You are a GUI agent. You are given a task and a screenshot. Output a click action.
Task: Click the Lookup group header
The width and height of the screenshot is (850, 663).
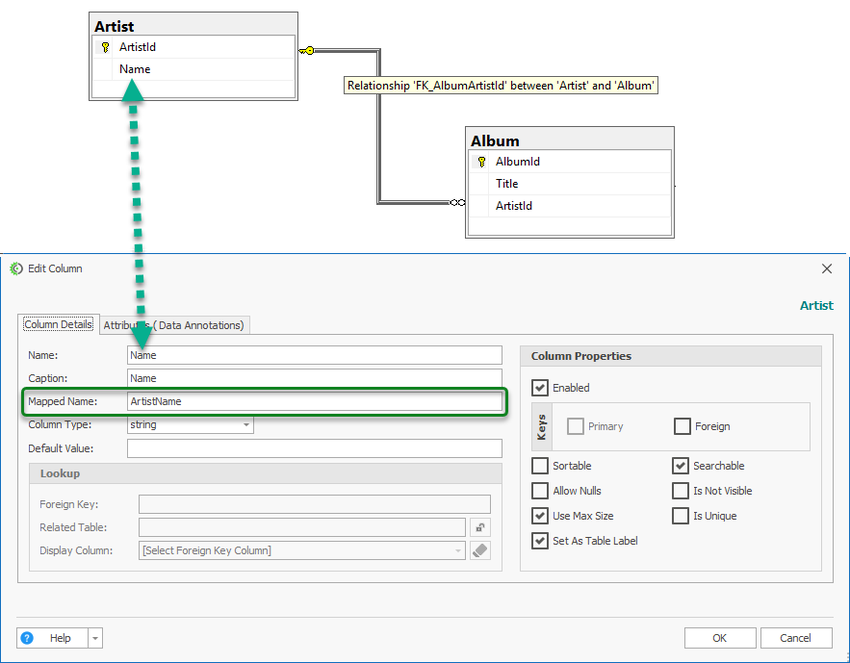pos(266,474)
